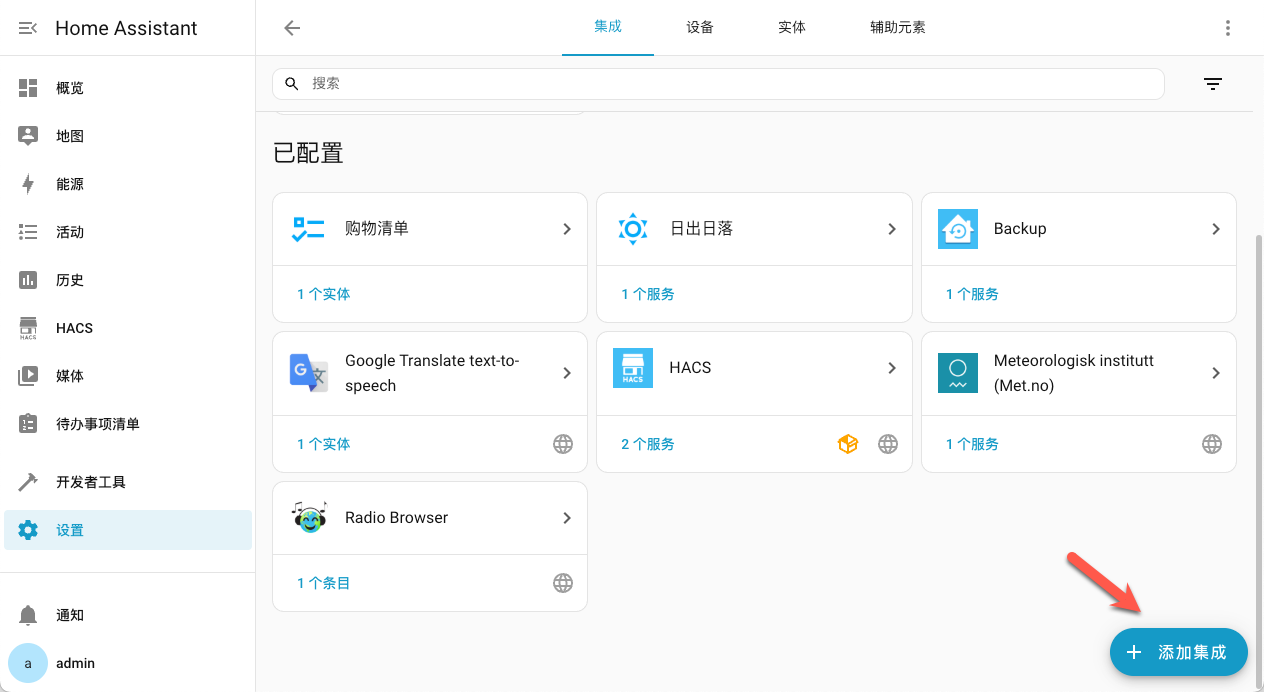Expand the 购物清单 card with its chevron
1264x692 pixels.
click(567, 228)
